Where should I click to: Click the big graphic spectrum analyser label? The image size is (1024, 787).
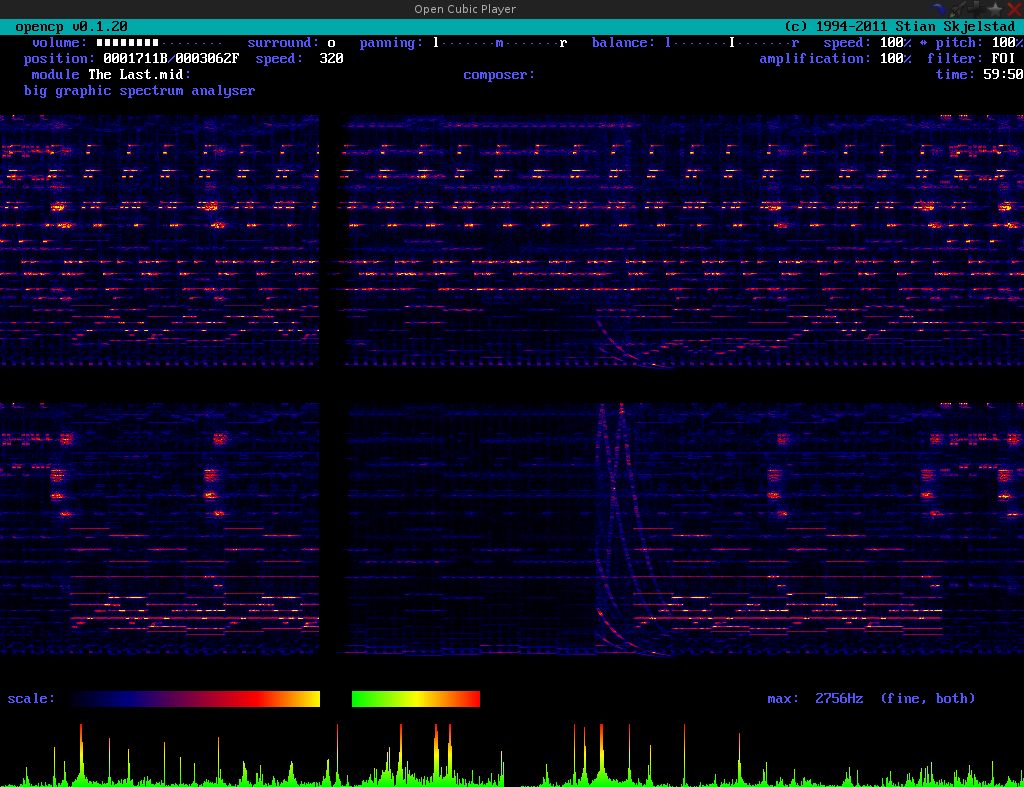click(x=139, y=91)
